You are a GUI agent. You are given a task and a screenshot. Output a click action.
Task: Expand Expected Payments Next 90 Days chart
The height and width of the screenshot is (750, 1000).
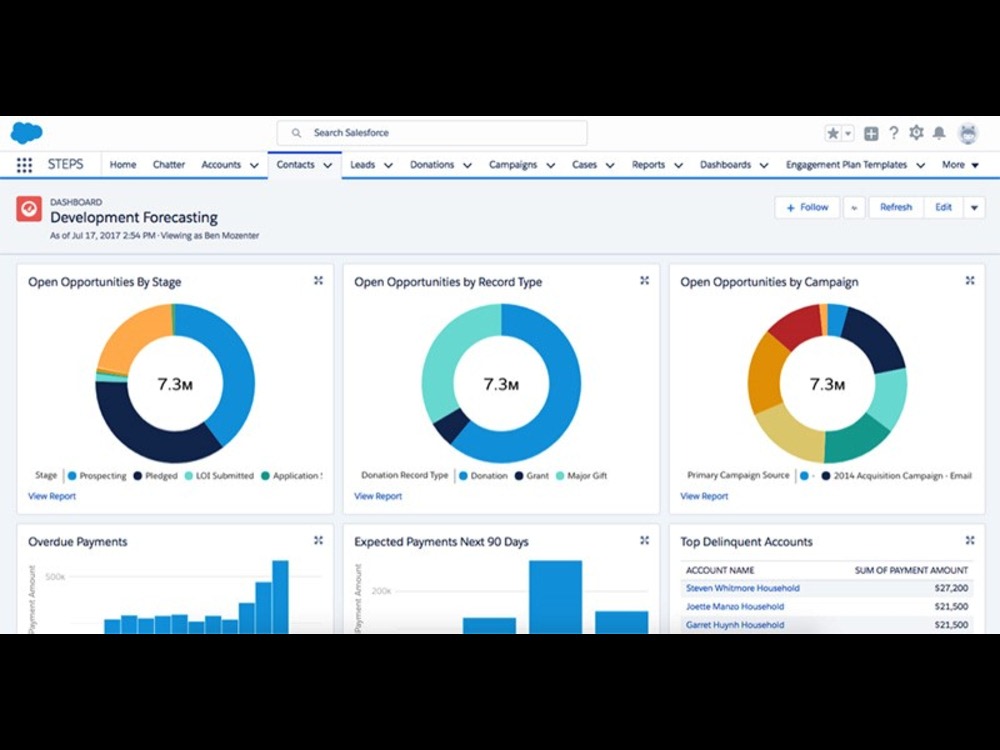(644, 540)
